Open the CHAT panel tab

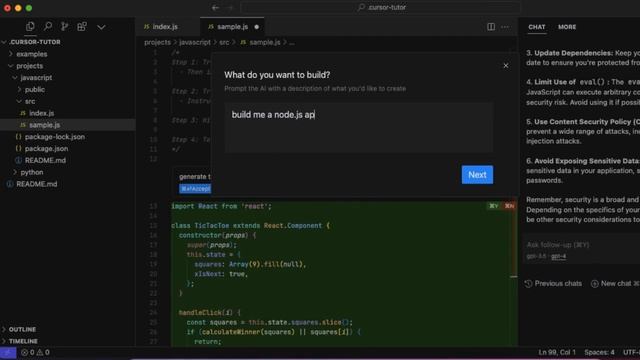[537, 27]
